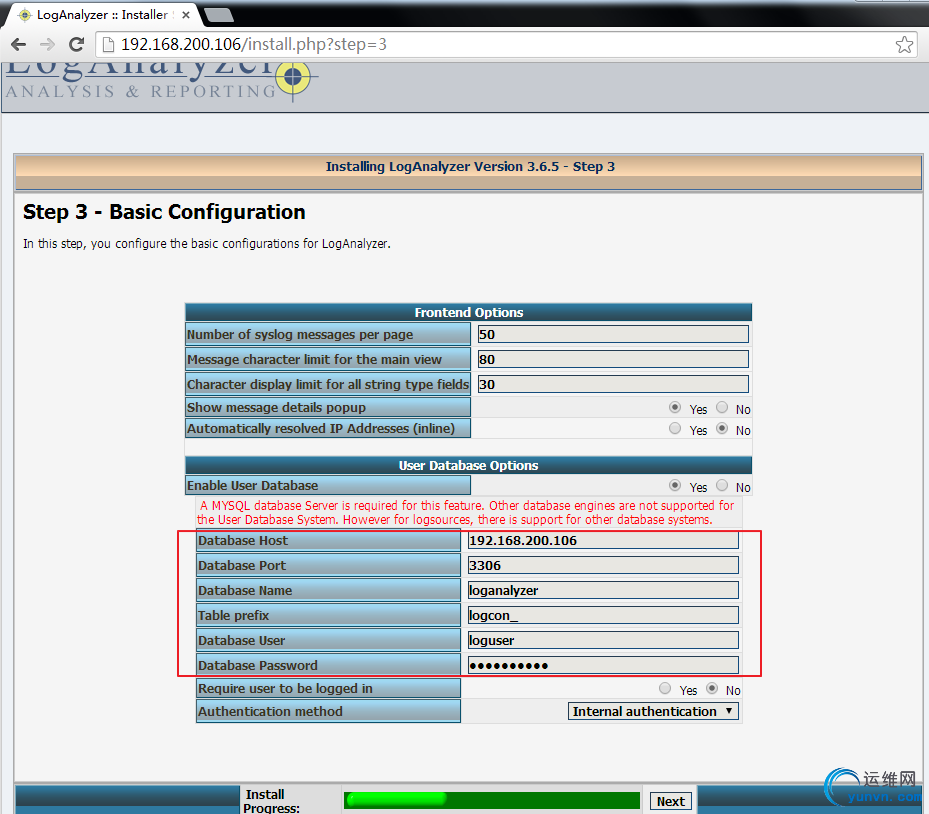Click the Table prefix field
Viewport: 929px width, 814px height.
coord(603,615)
